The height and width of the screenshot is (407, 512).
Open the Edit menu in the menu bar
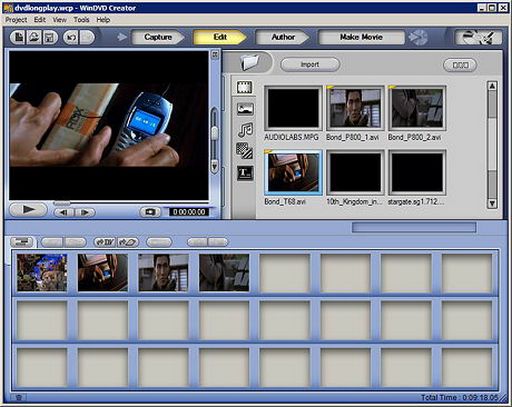click(x=40, y=20)
